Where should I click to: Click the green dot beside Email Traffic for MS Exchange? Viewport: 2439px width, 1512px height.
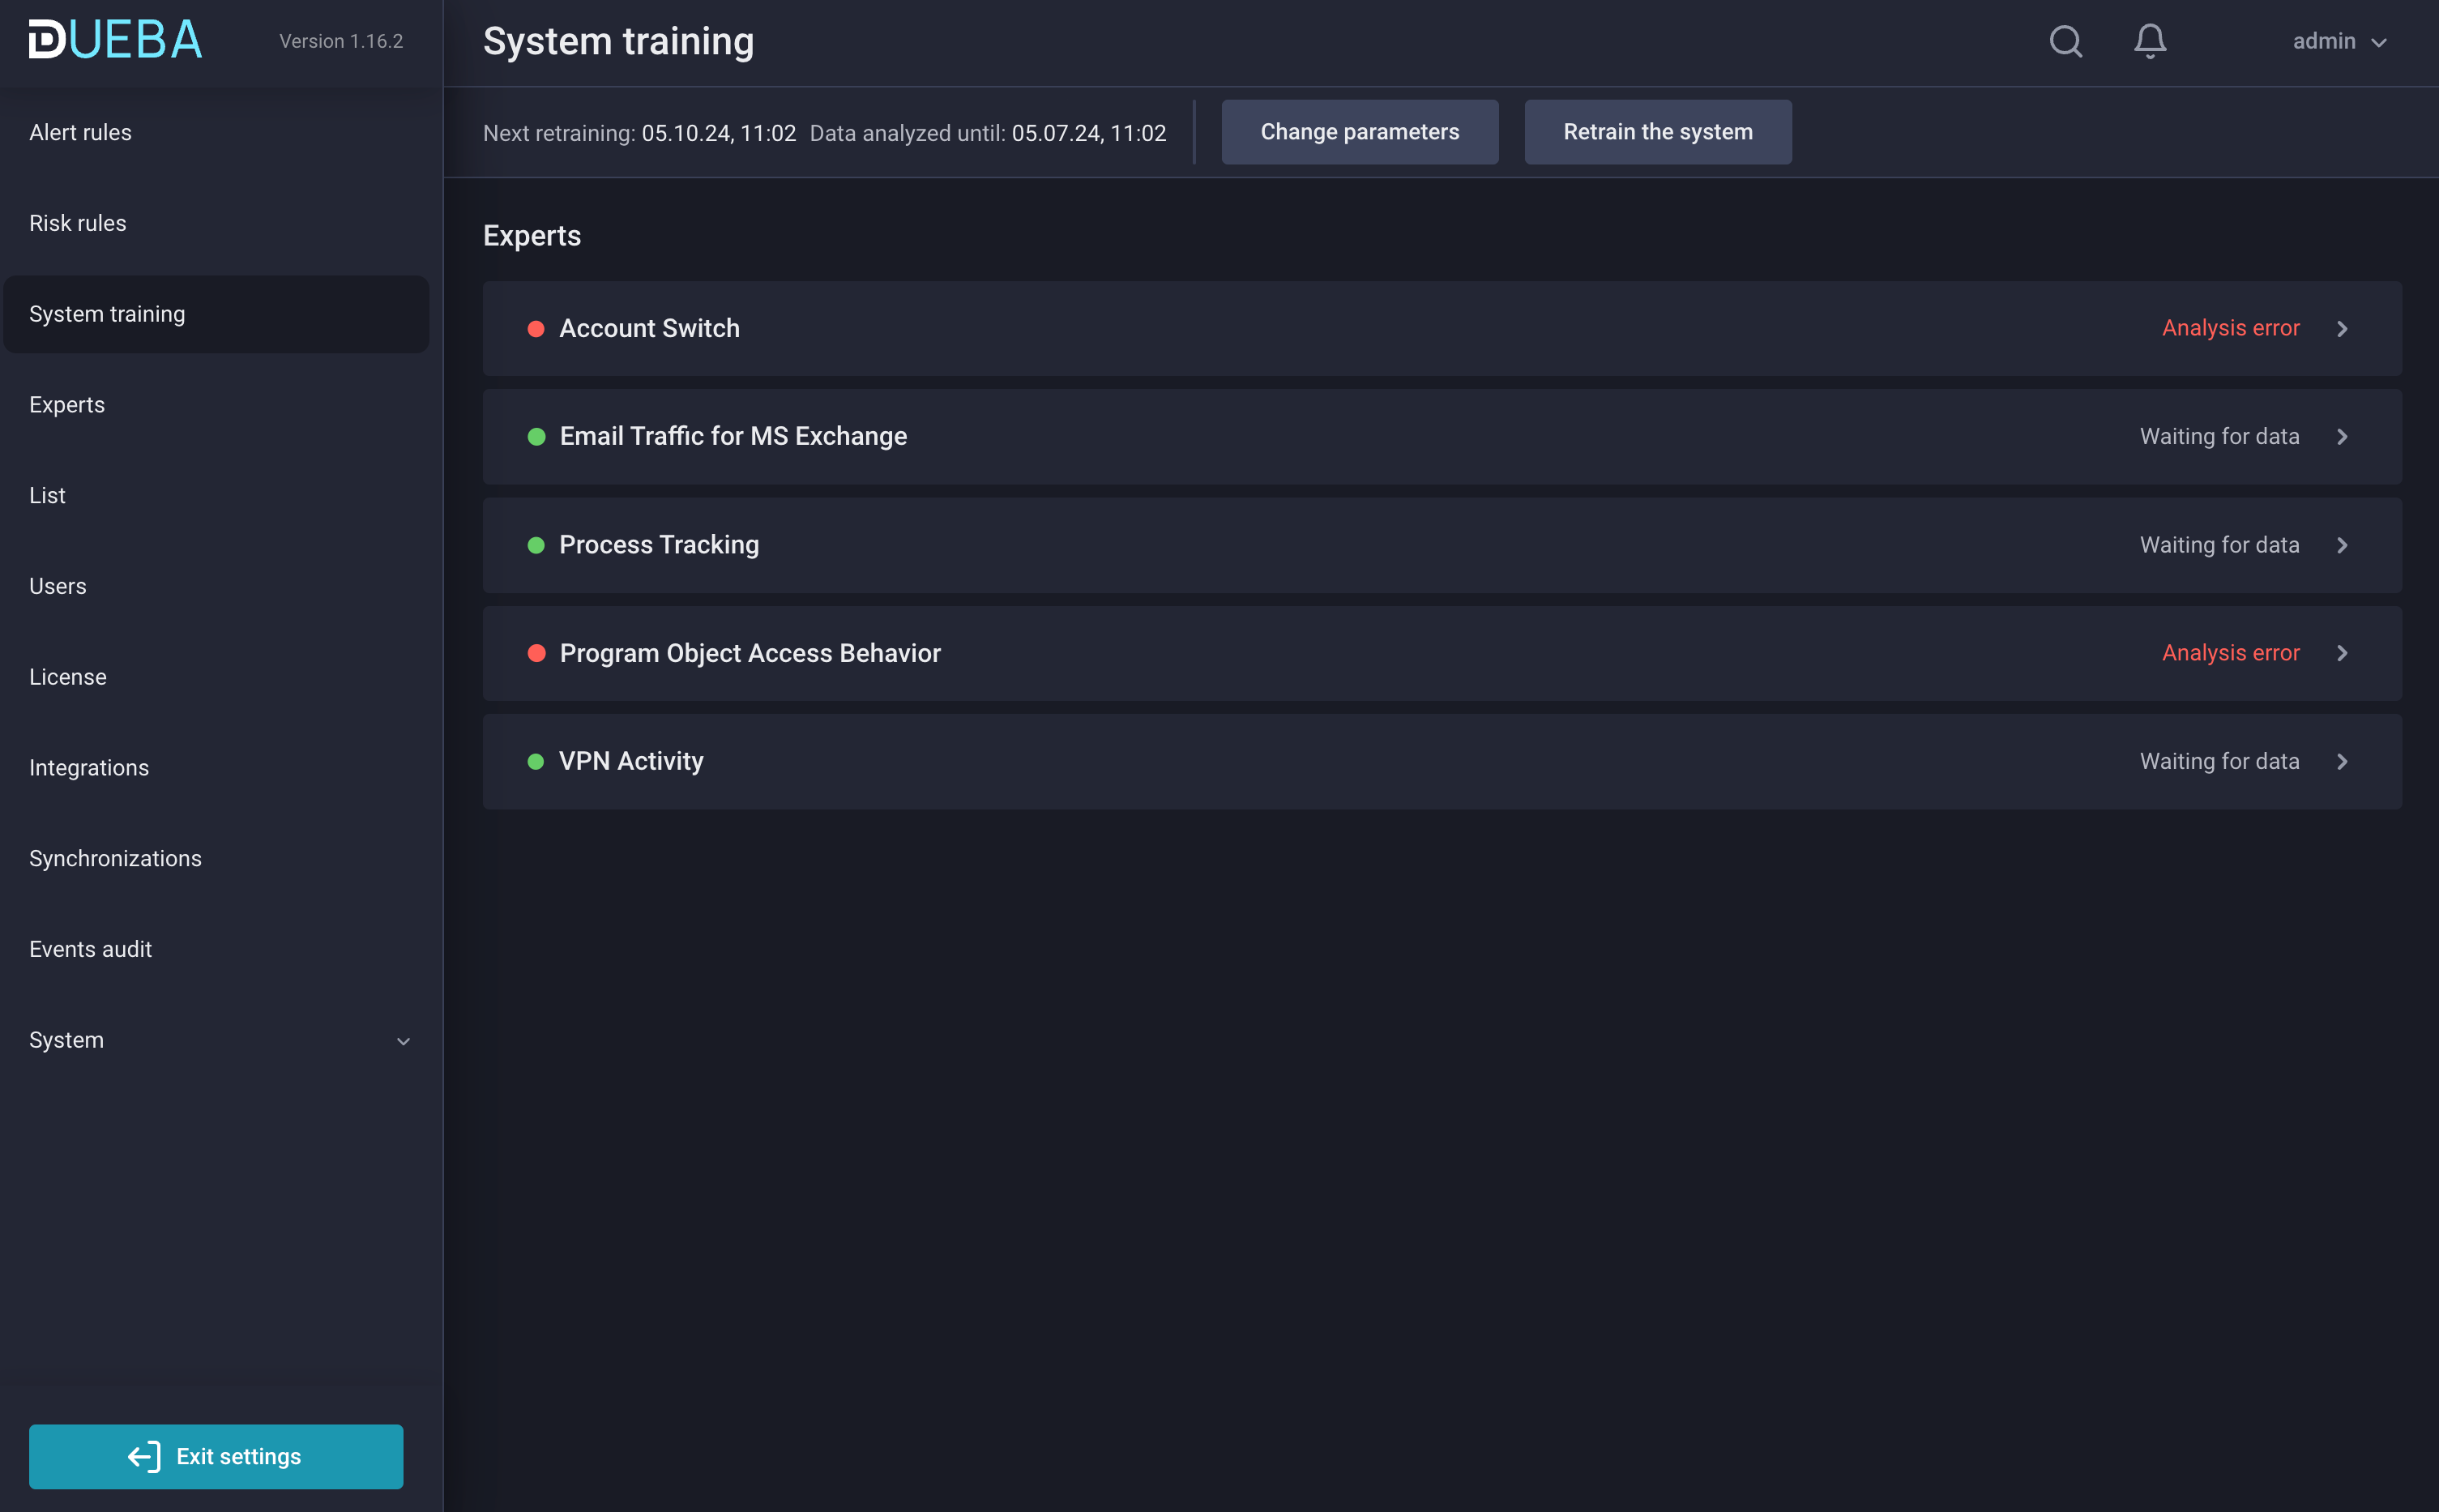click(x=536, y=437)
